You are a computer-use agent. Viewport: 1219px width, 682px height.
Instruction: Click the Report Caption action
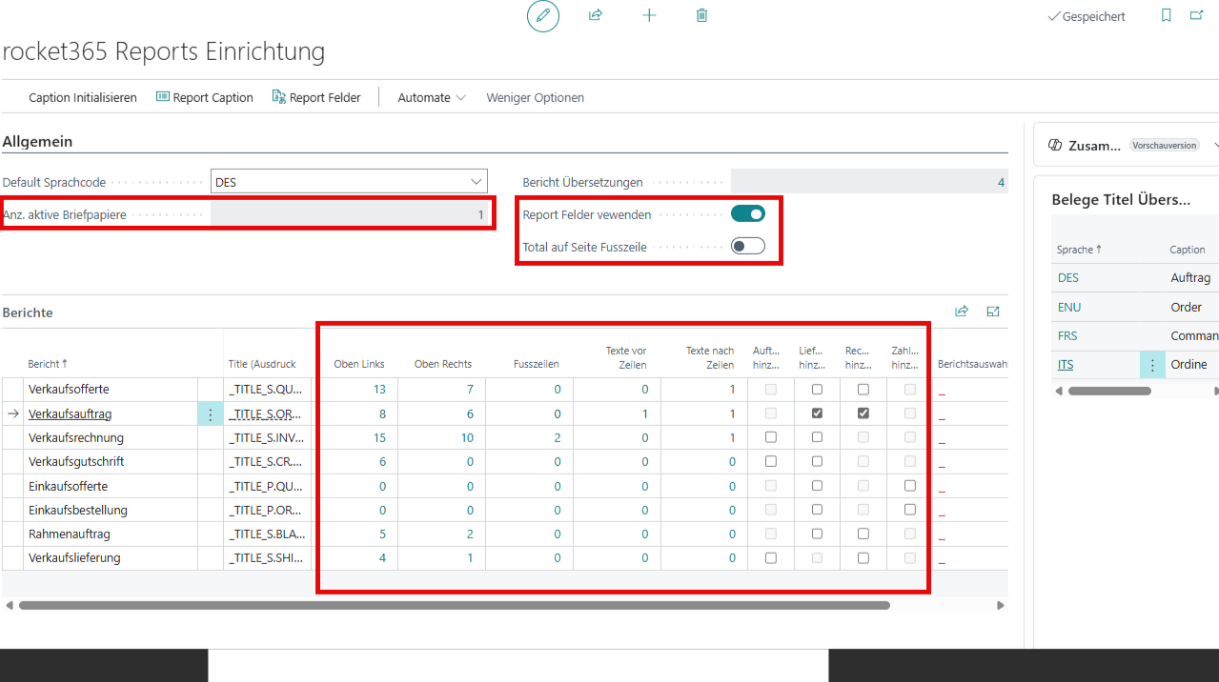point(205,97)
